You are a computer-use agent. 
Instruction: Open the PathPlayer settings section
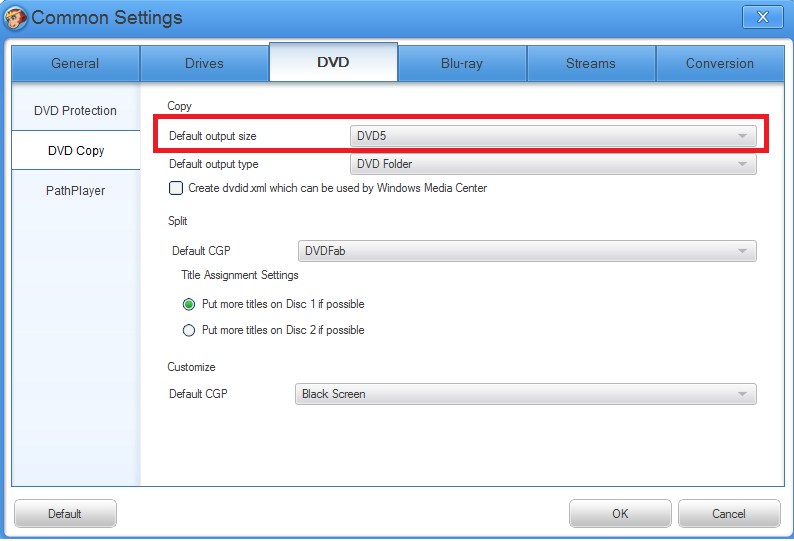click(x=75, y=190)
